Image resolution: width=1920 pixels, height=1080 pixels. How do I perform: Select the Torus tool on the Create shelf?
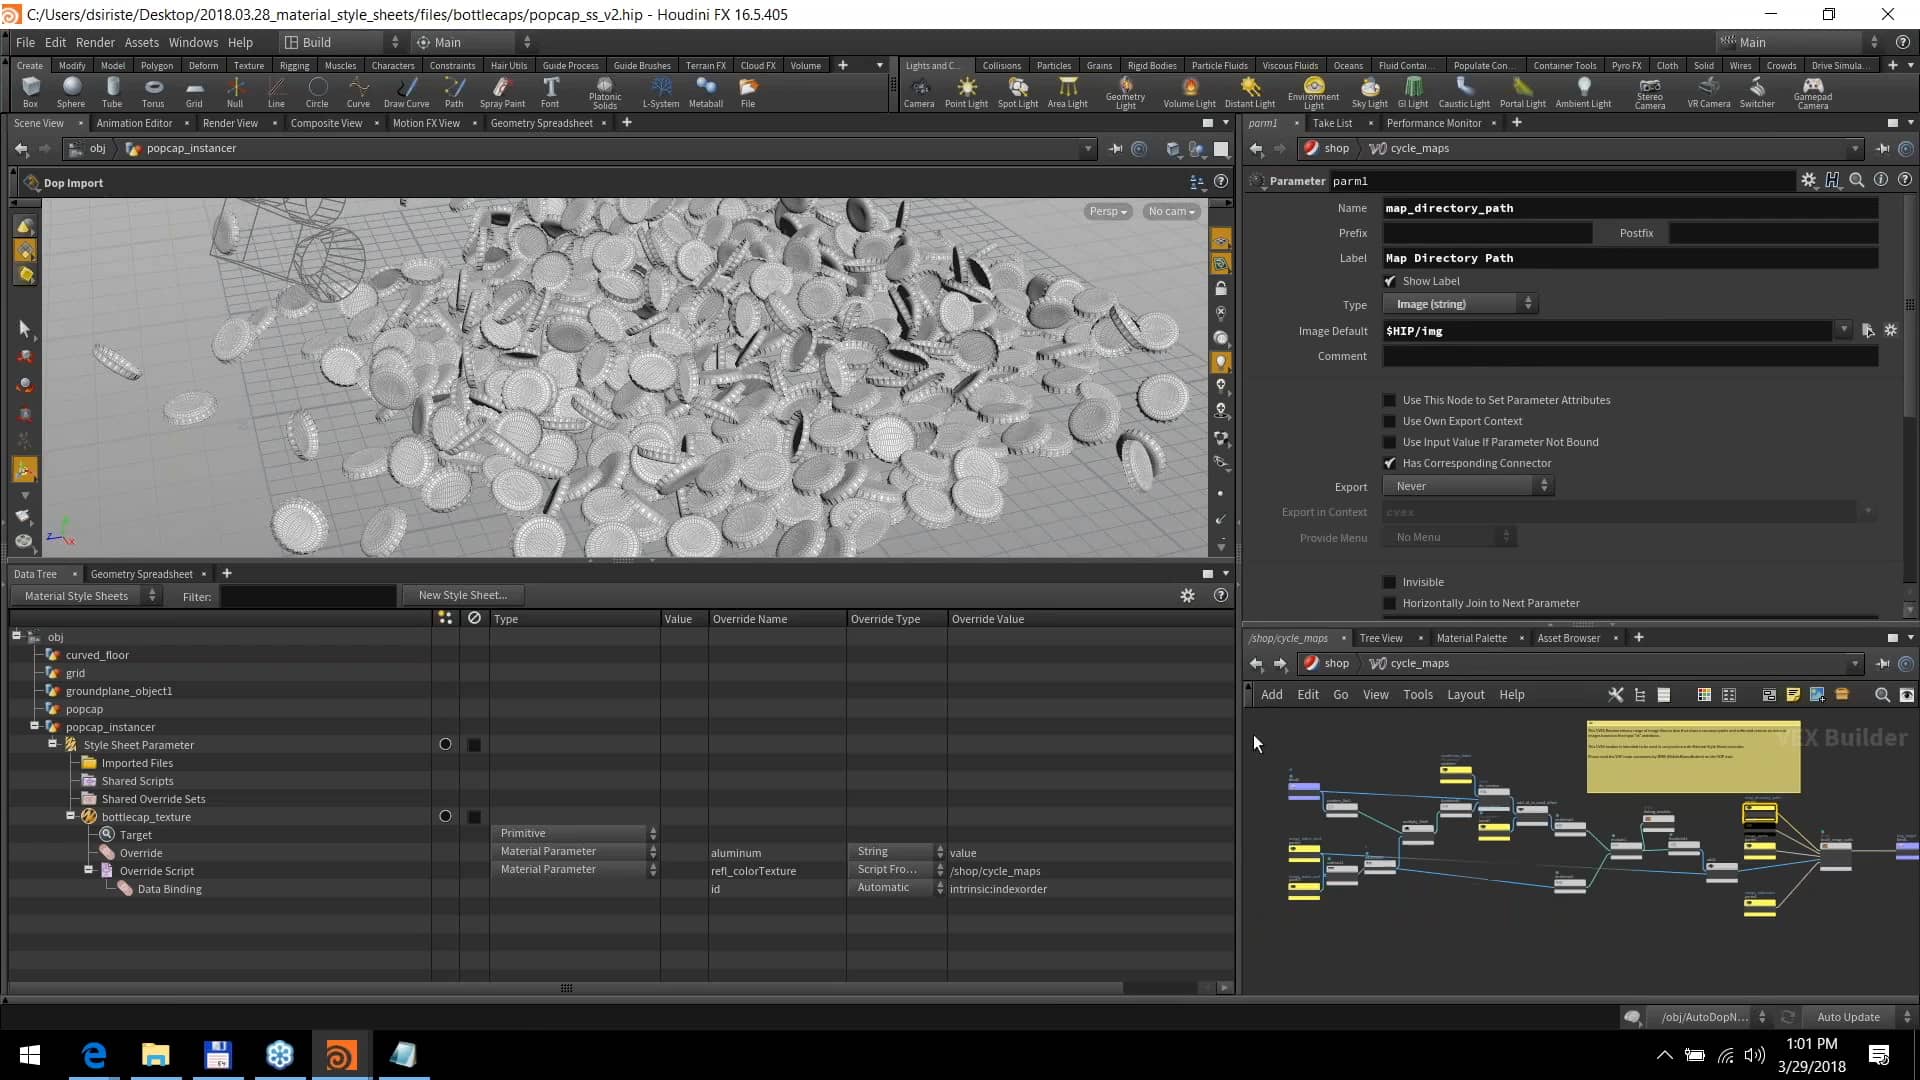coord(153,92)
